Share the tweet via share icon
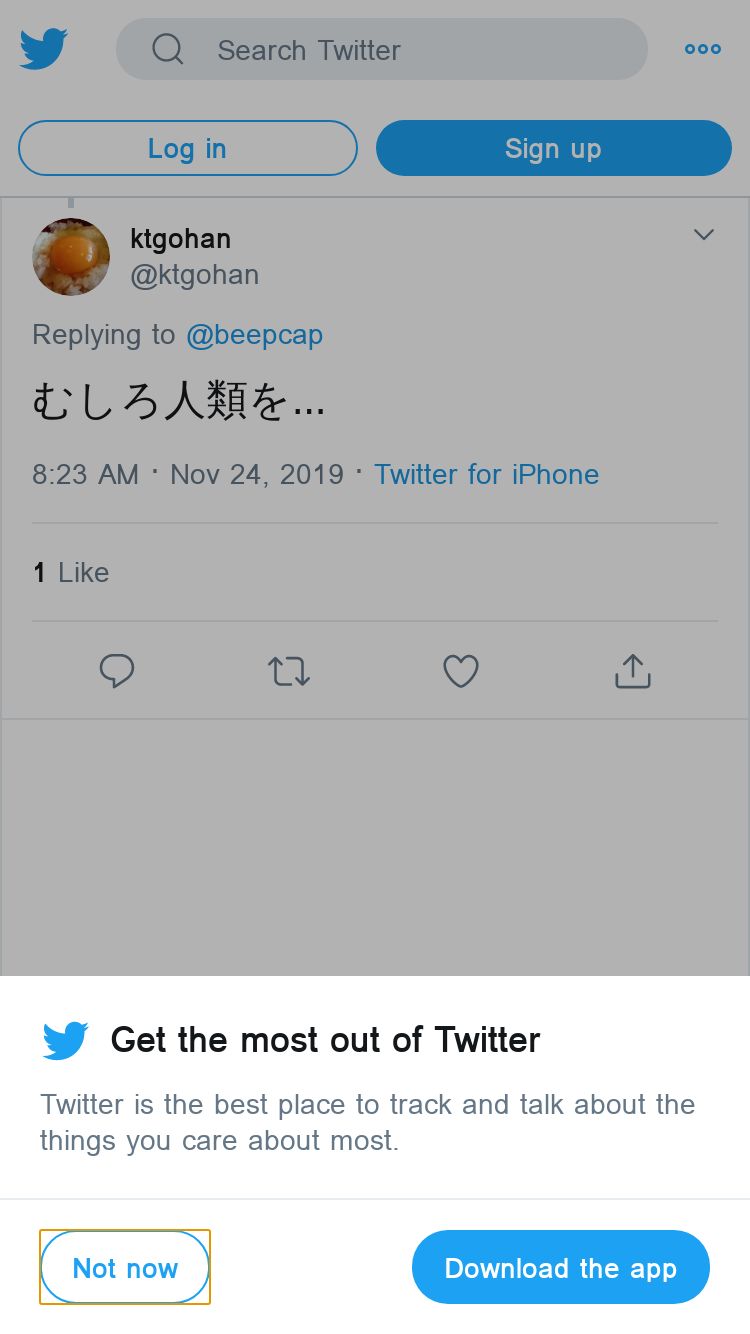The image size is (750, 1334). point(632,671)
